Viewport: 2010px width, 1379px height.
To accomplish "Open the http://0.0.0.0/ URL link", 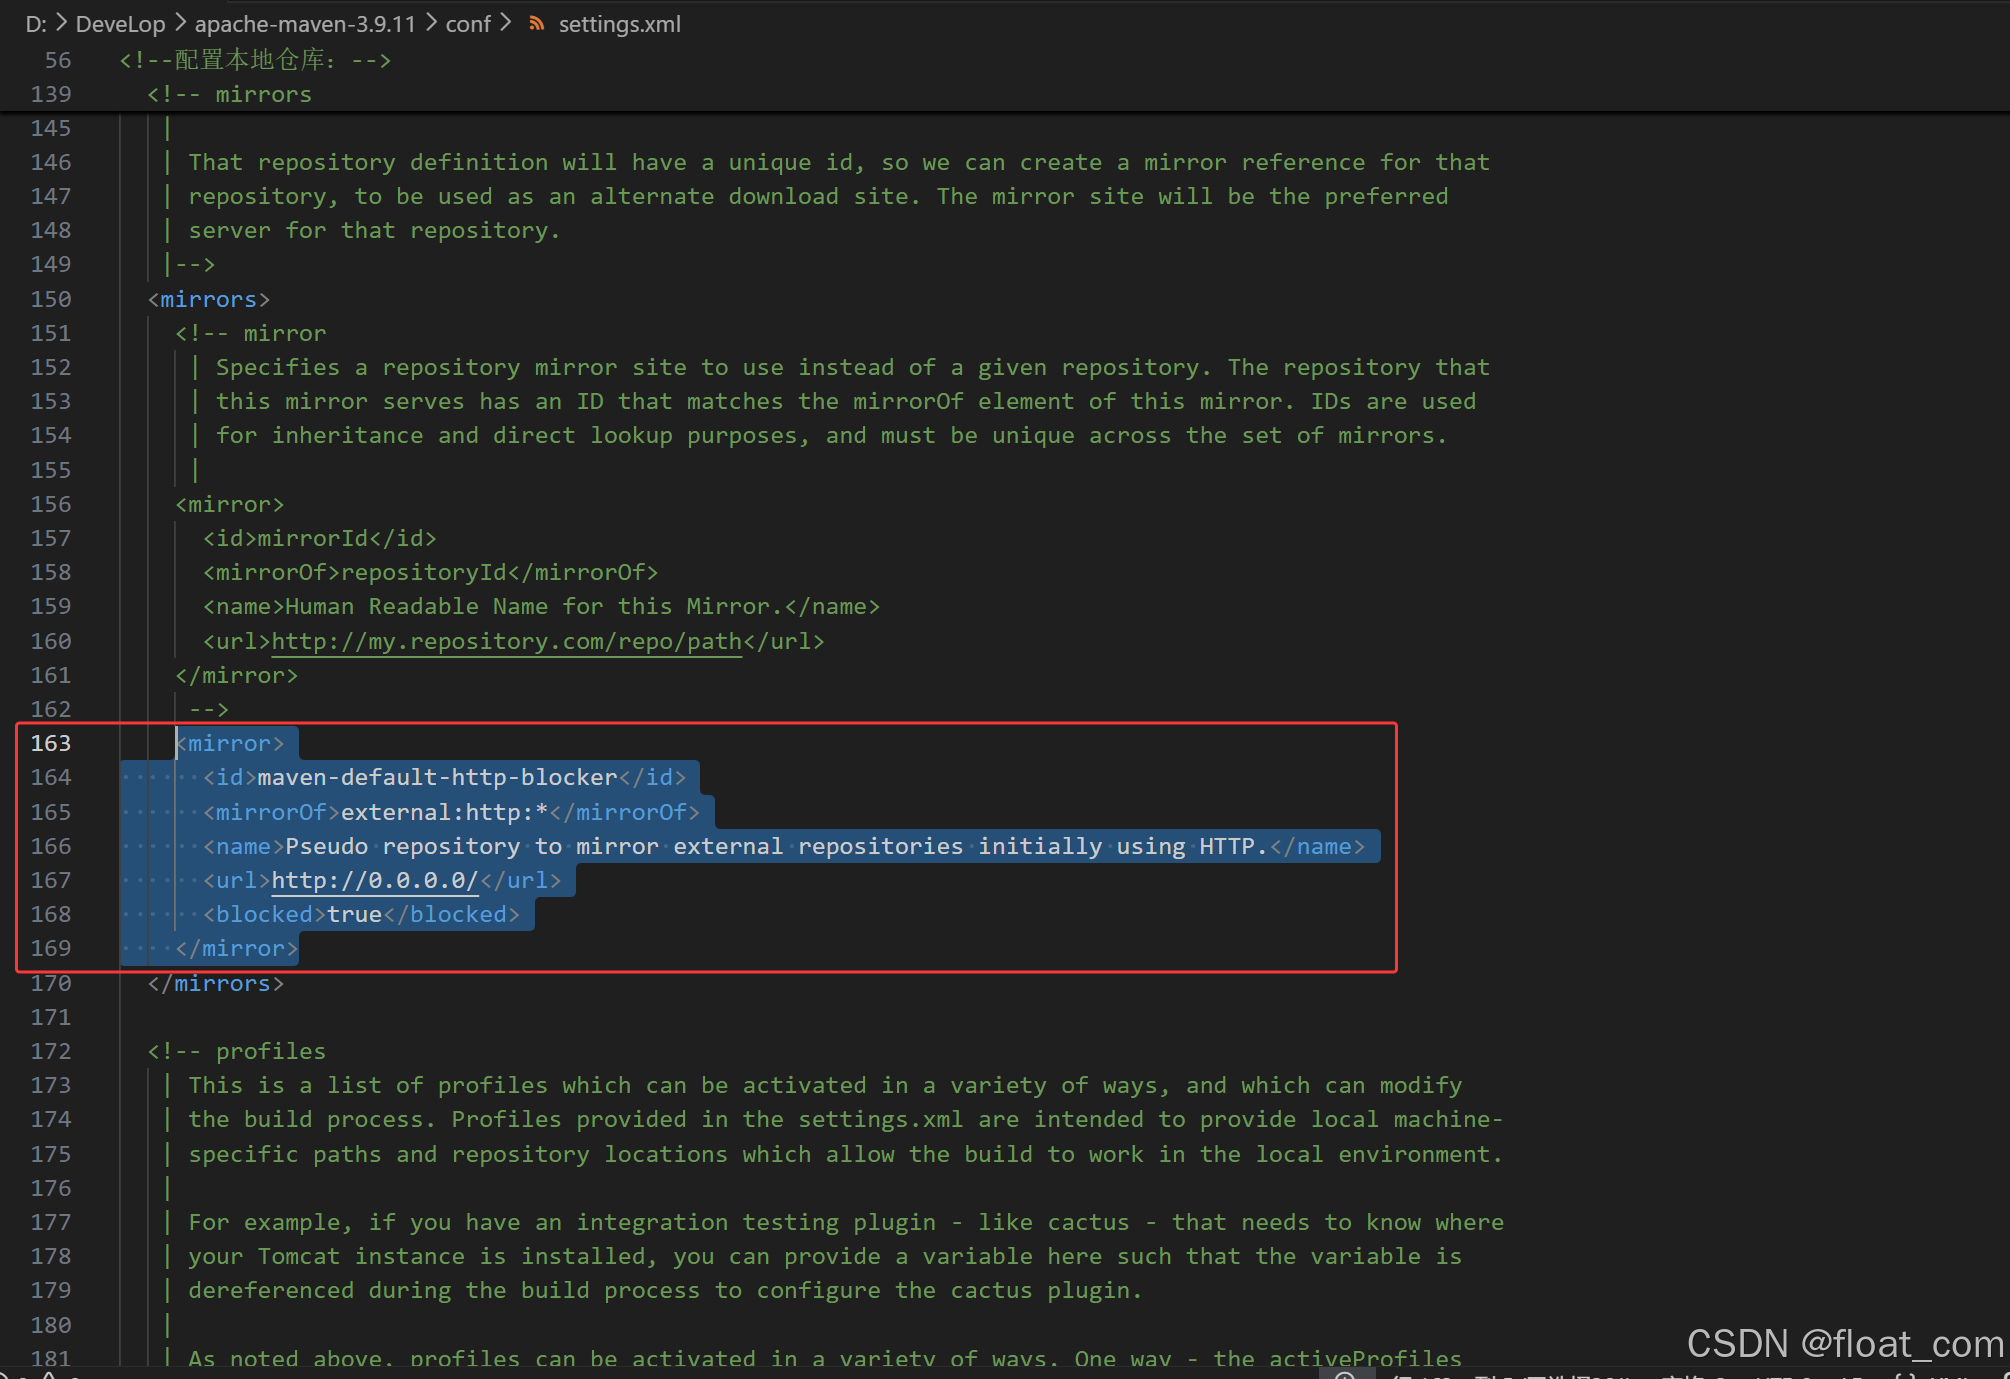I will click(374, 880).
